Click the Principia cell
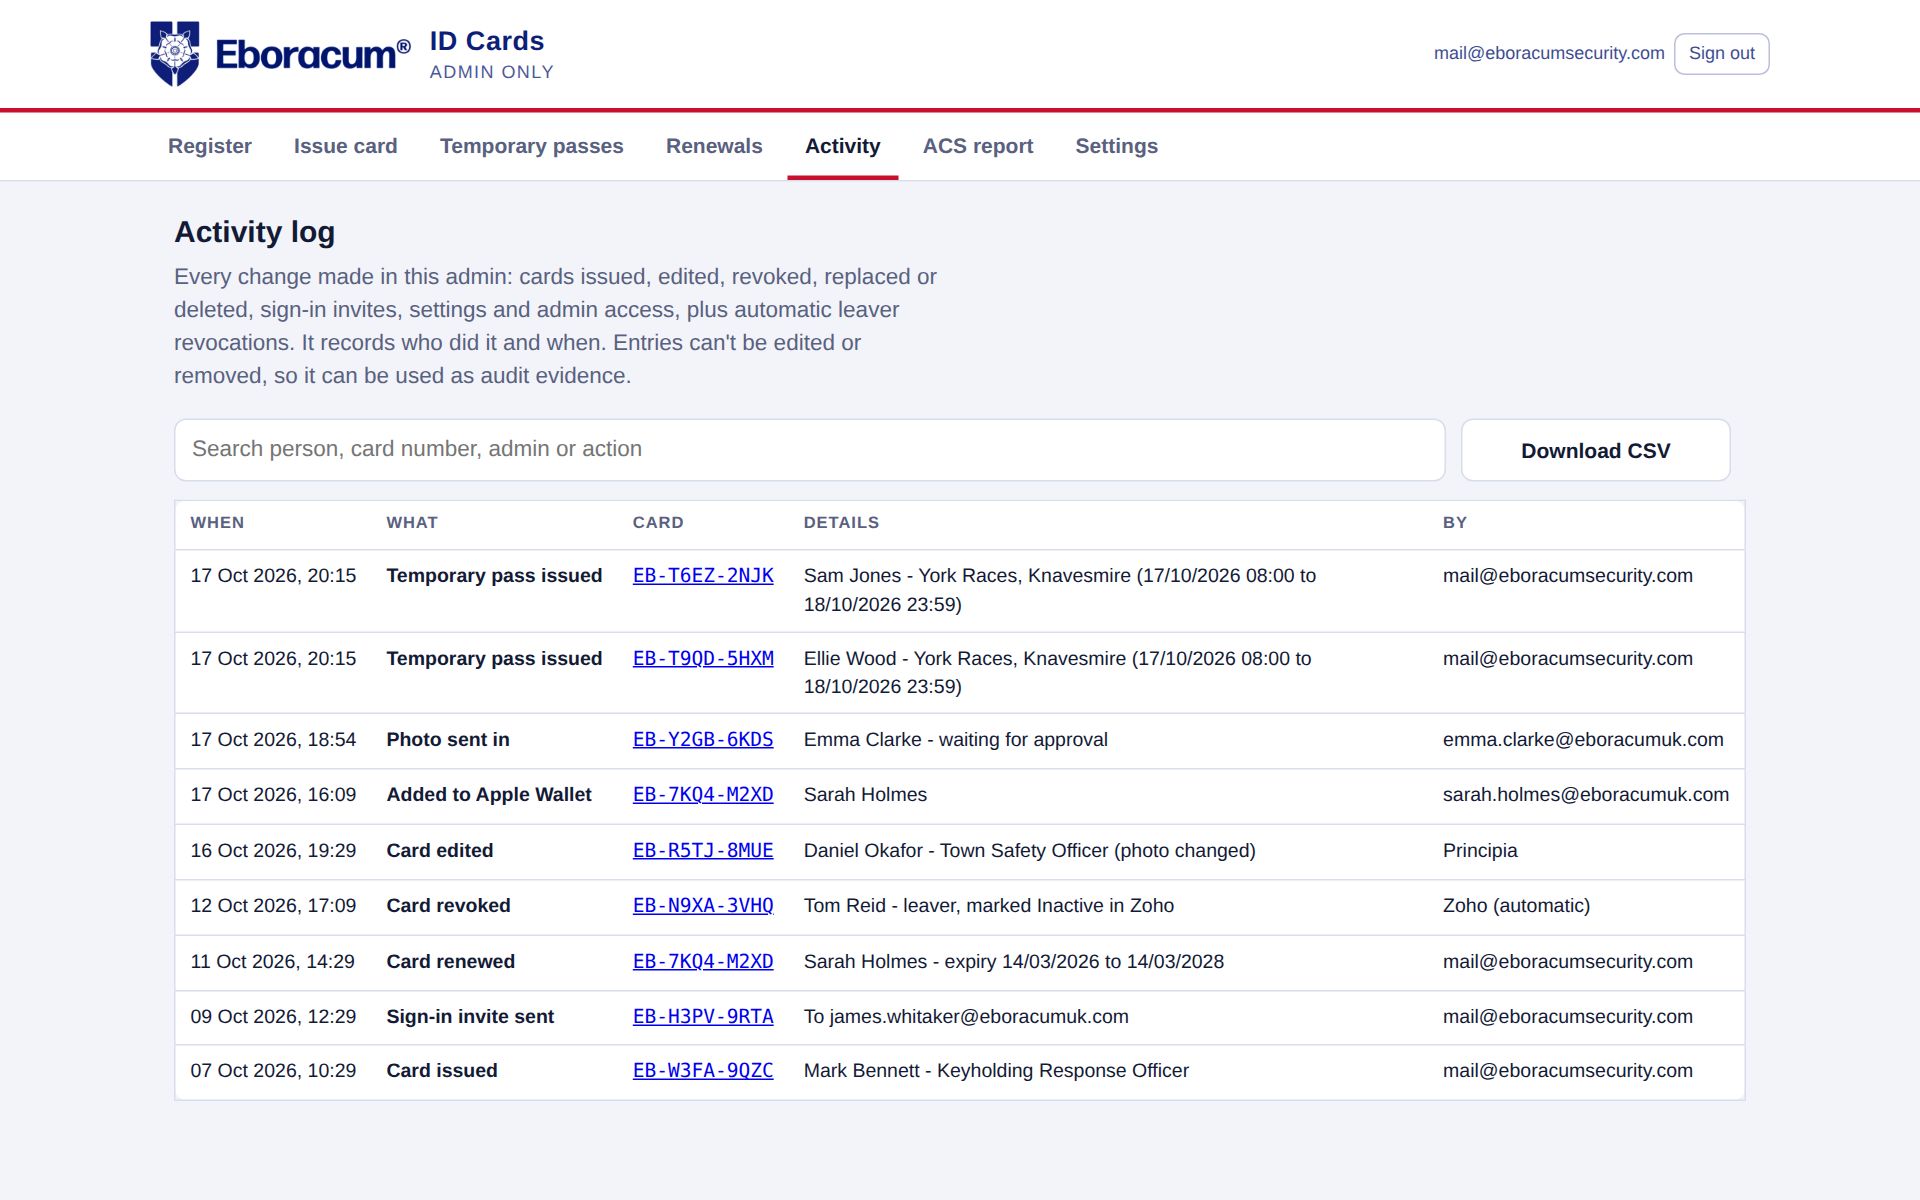This screenshot has height=1200, width=1920. (1480, 851)
